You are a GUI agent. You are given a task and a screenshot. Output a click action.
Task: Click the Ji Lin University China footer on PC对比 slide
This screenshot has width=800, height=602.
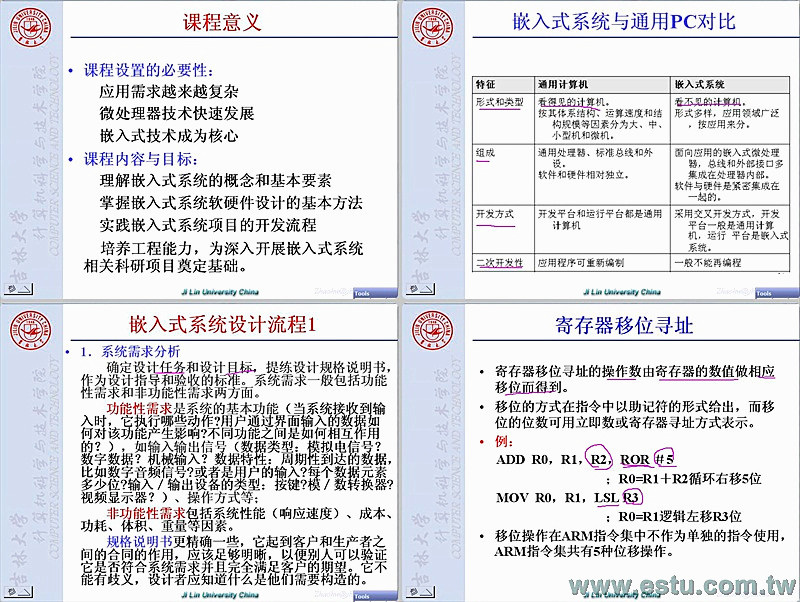point(622,292)
